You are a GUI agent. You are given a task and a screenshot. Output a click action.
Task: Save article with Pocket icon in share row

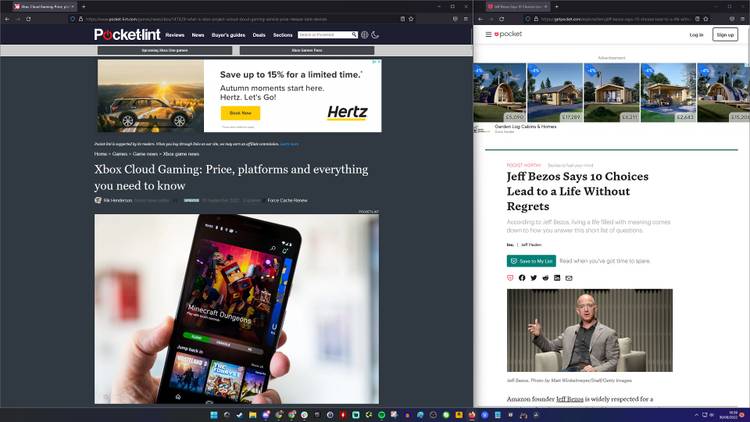click(510, 278)
